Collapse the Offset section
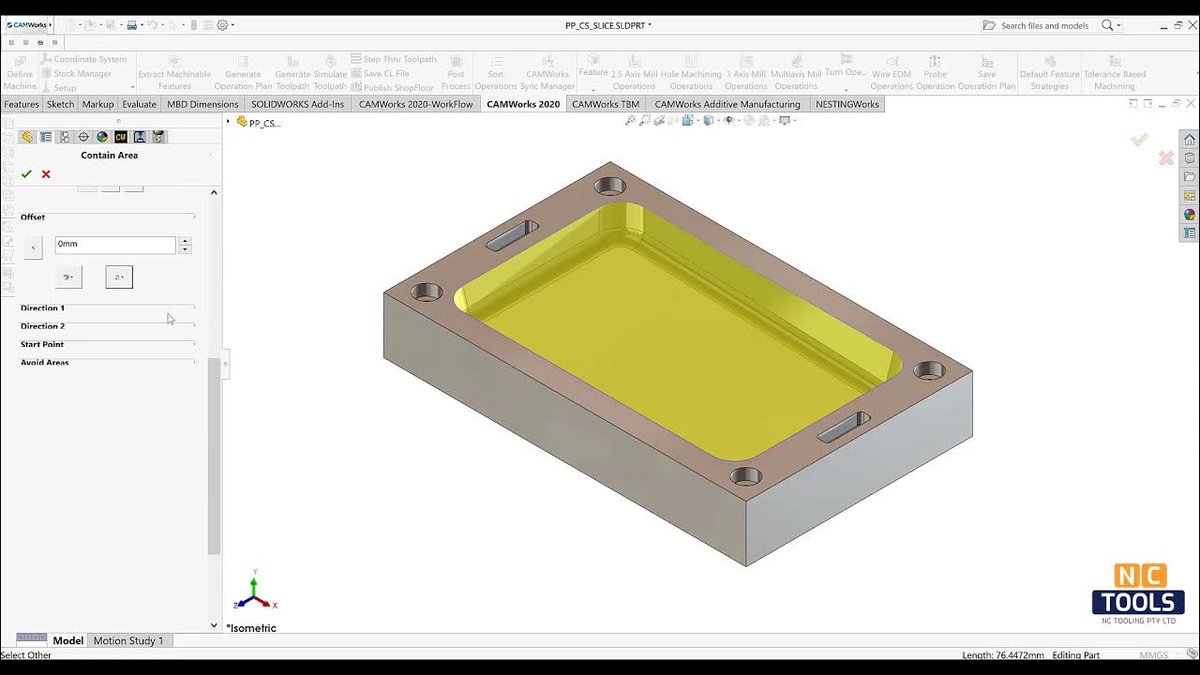The height and width of the screenshot is (675, 1200). click(107, 217)
